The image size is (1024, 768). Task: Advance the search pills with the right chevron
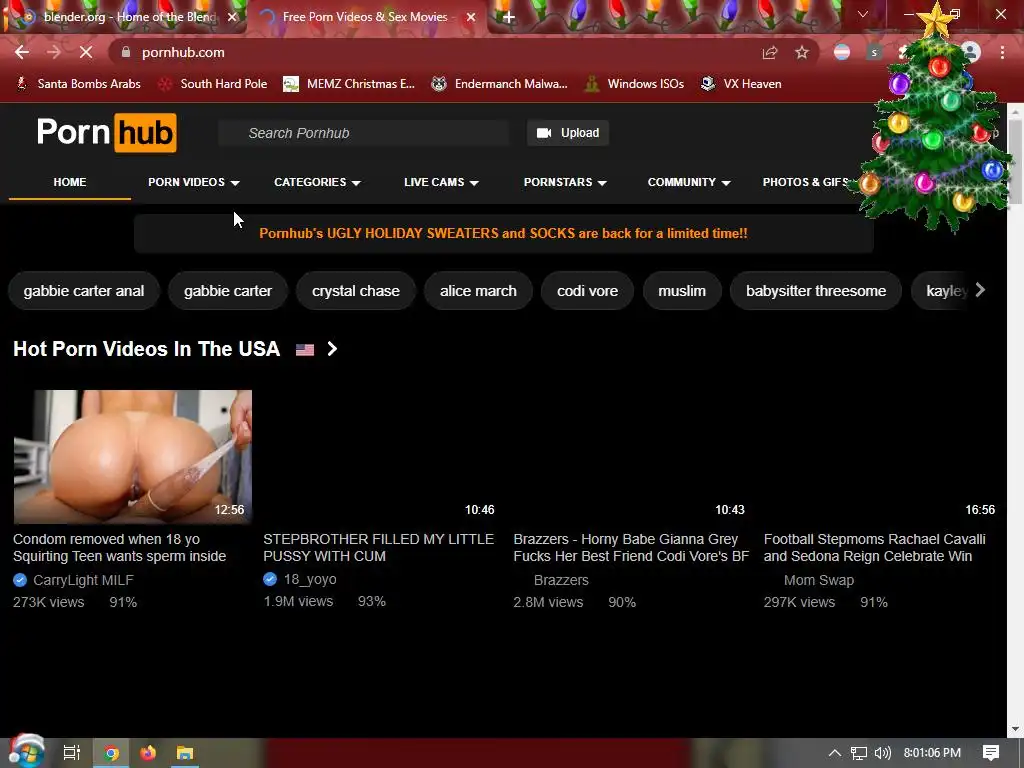[x=980, y=290]
